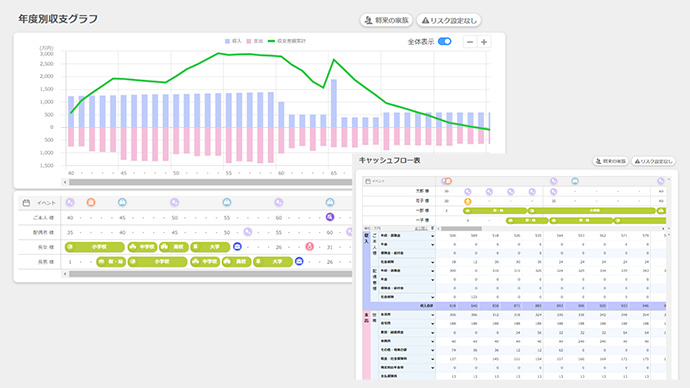Click the orange house event icon in timeline

pos(91,202)
